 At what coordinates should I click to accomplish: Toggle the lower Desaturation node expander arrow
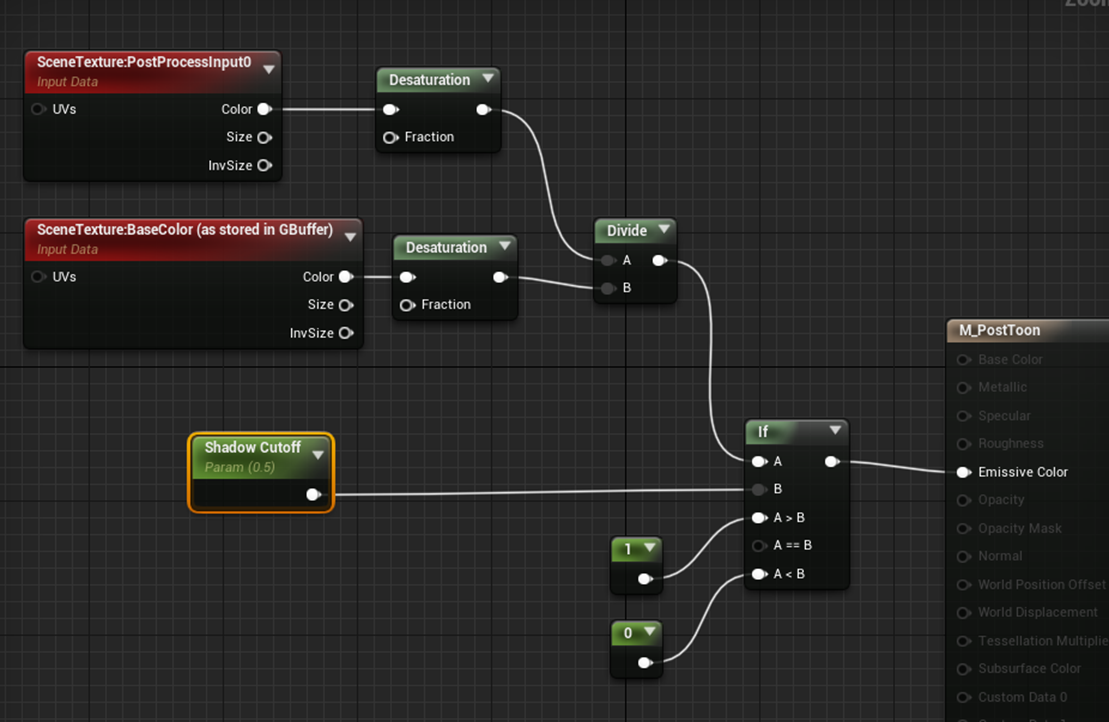point(505,246)
